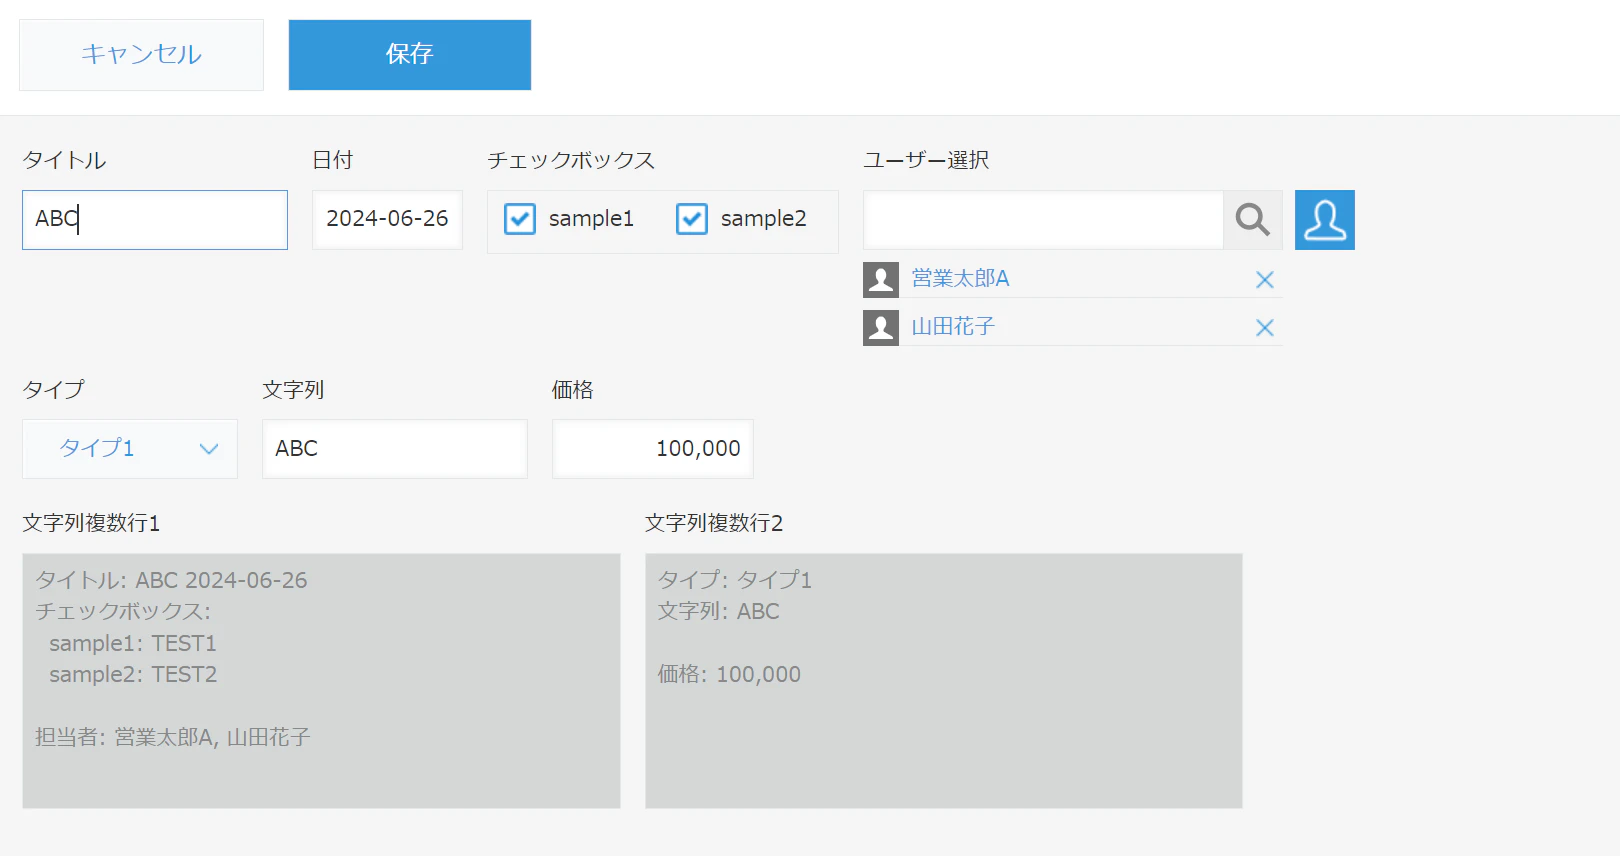This screenshot has width=1620, height=856.
Task: Click the 日付 field showing 2024-06-26
Action: (x=388, y=220)
